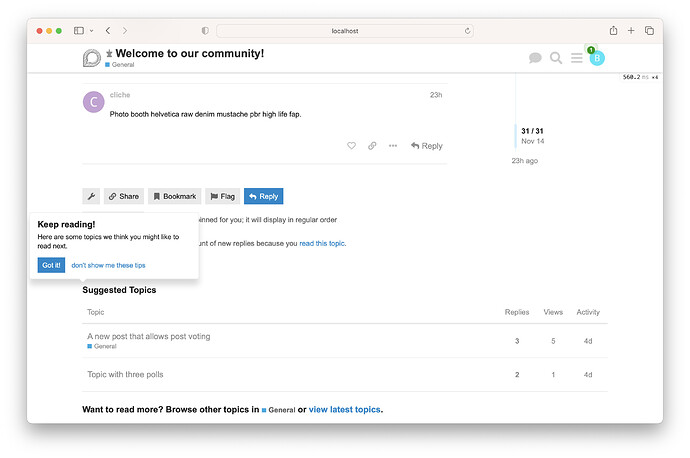Click the 23h post timestamp

(x=436, y=95)
